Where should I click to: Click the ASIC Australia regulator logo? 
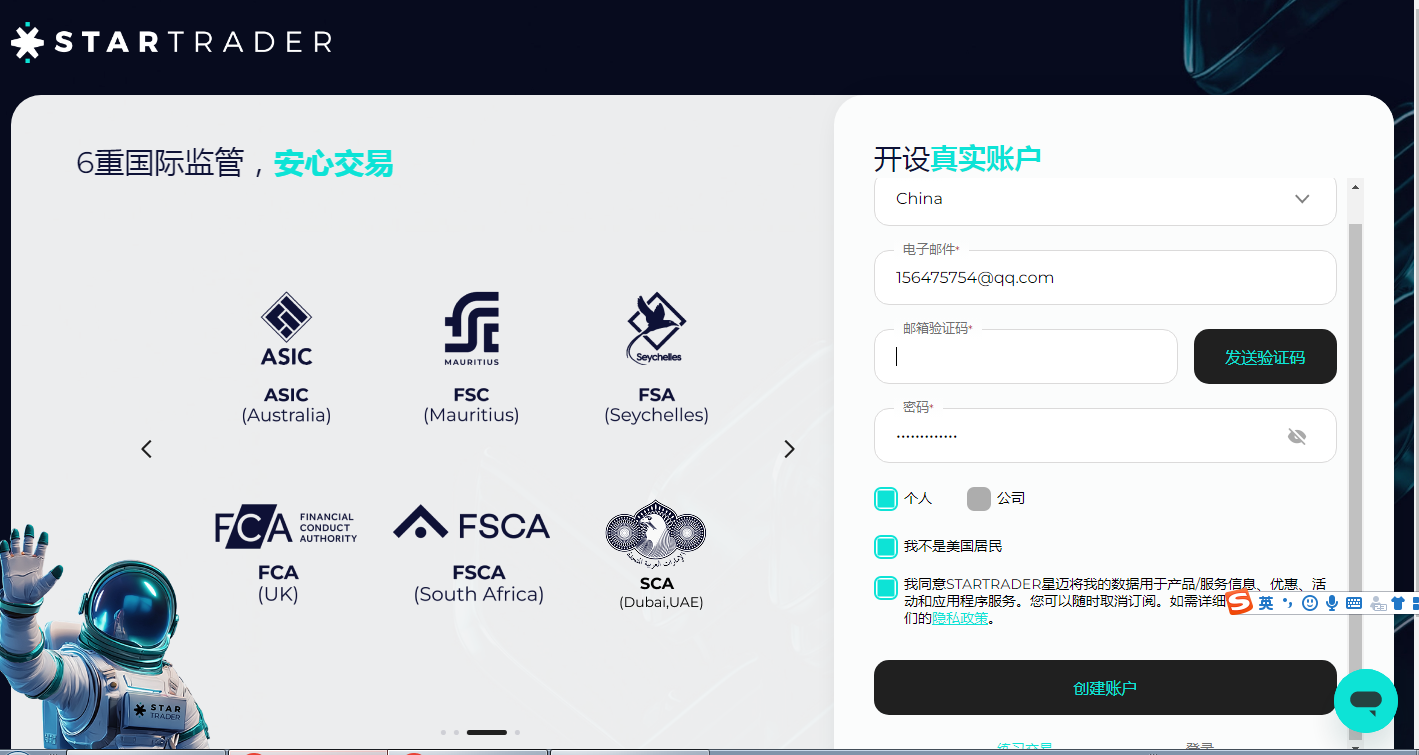click(286, 329)
